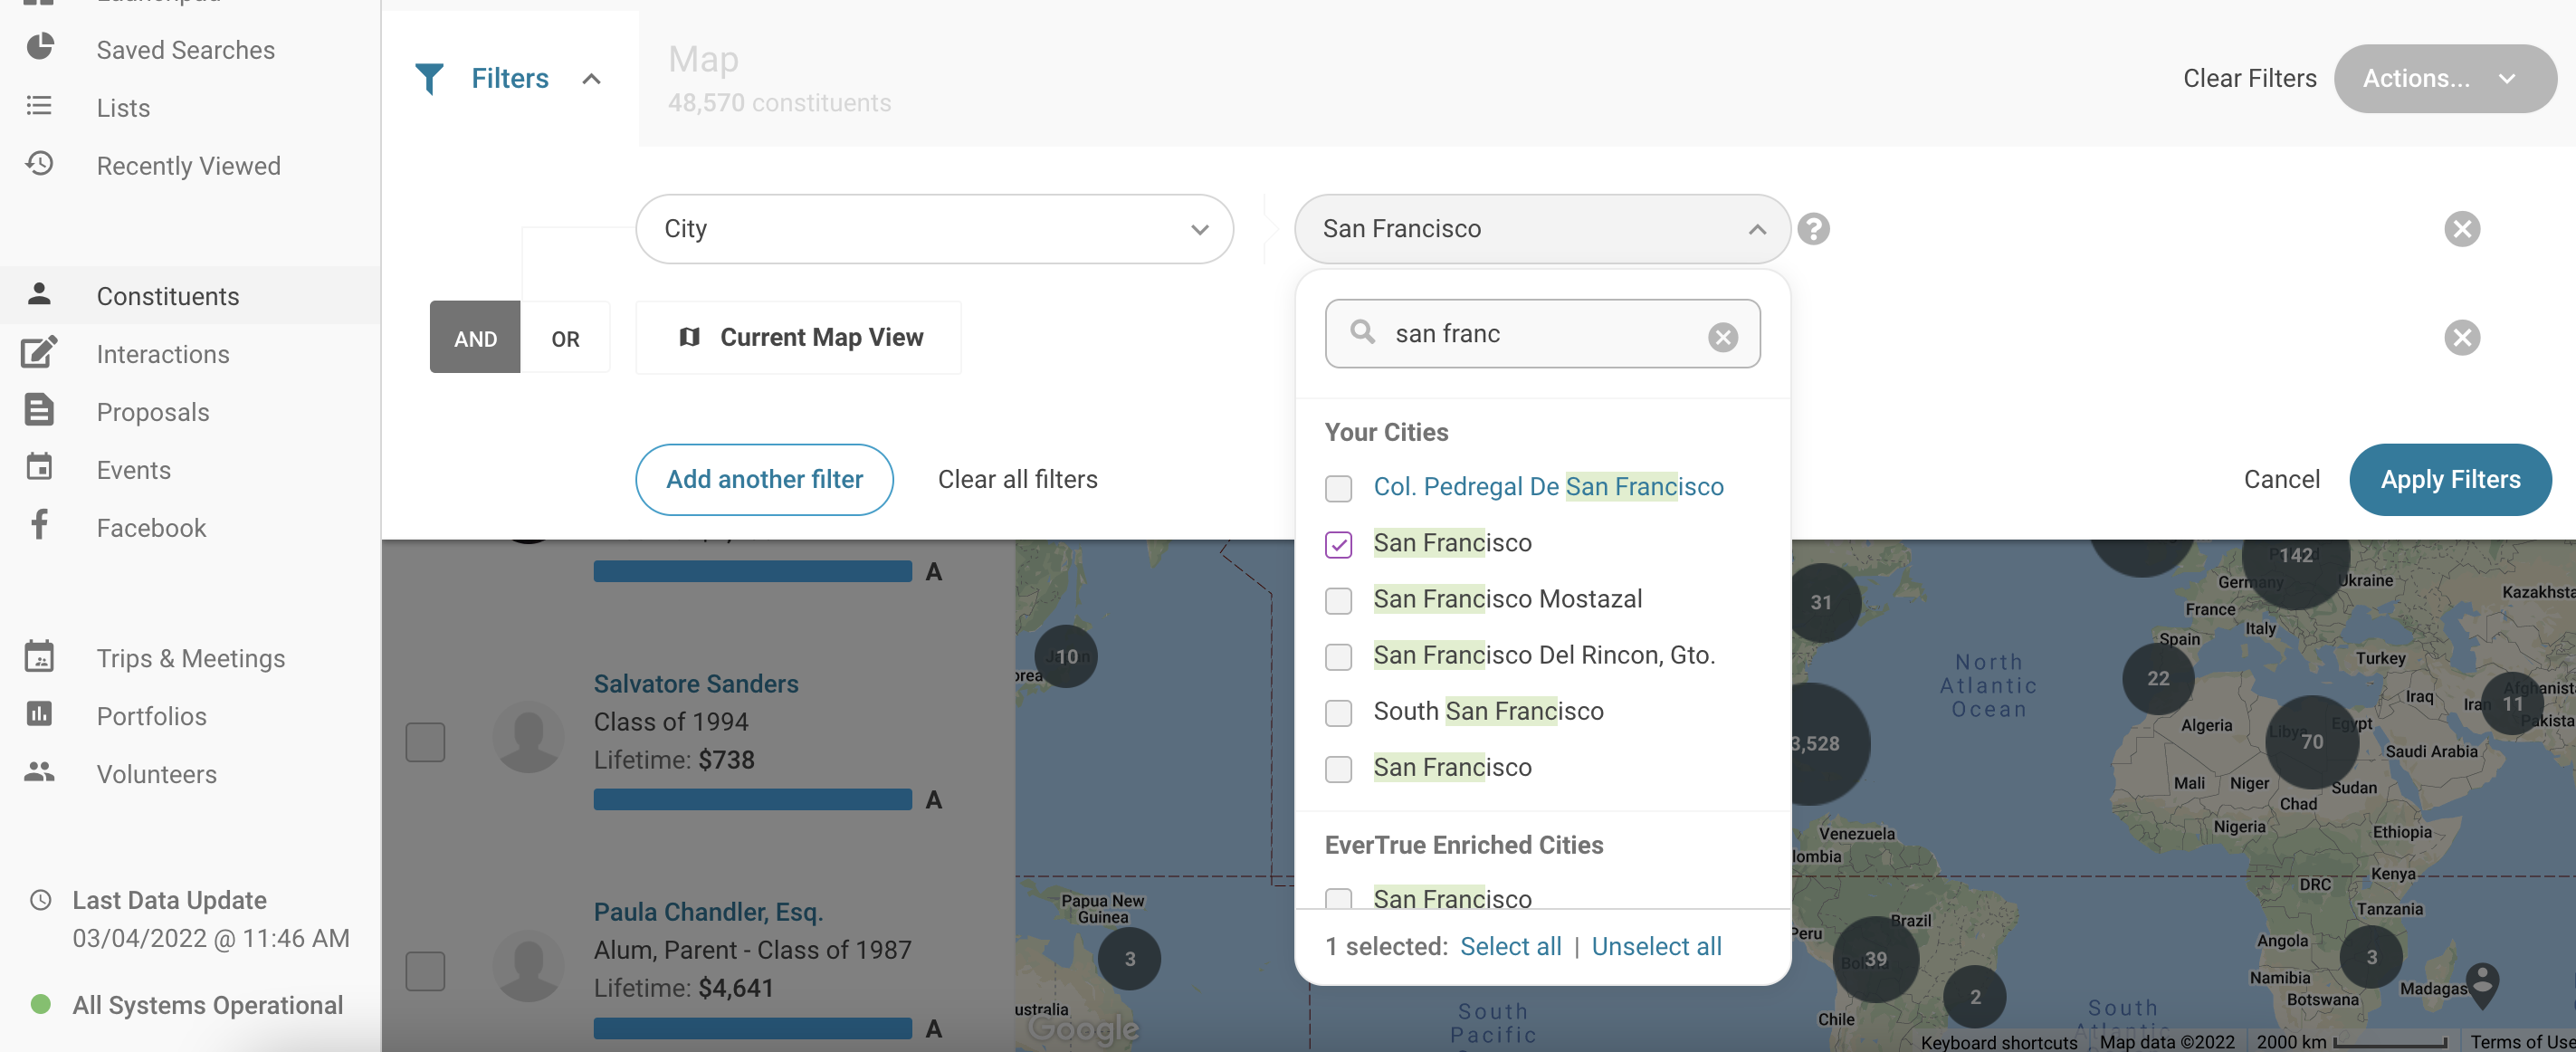
Task: Uncheck the selected San Francisco city
Action: pyautogui.click(x=1338, y=544)
